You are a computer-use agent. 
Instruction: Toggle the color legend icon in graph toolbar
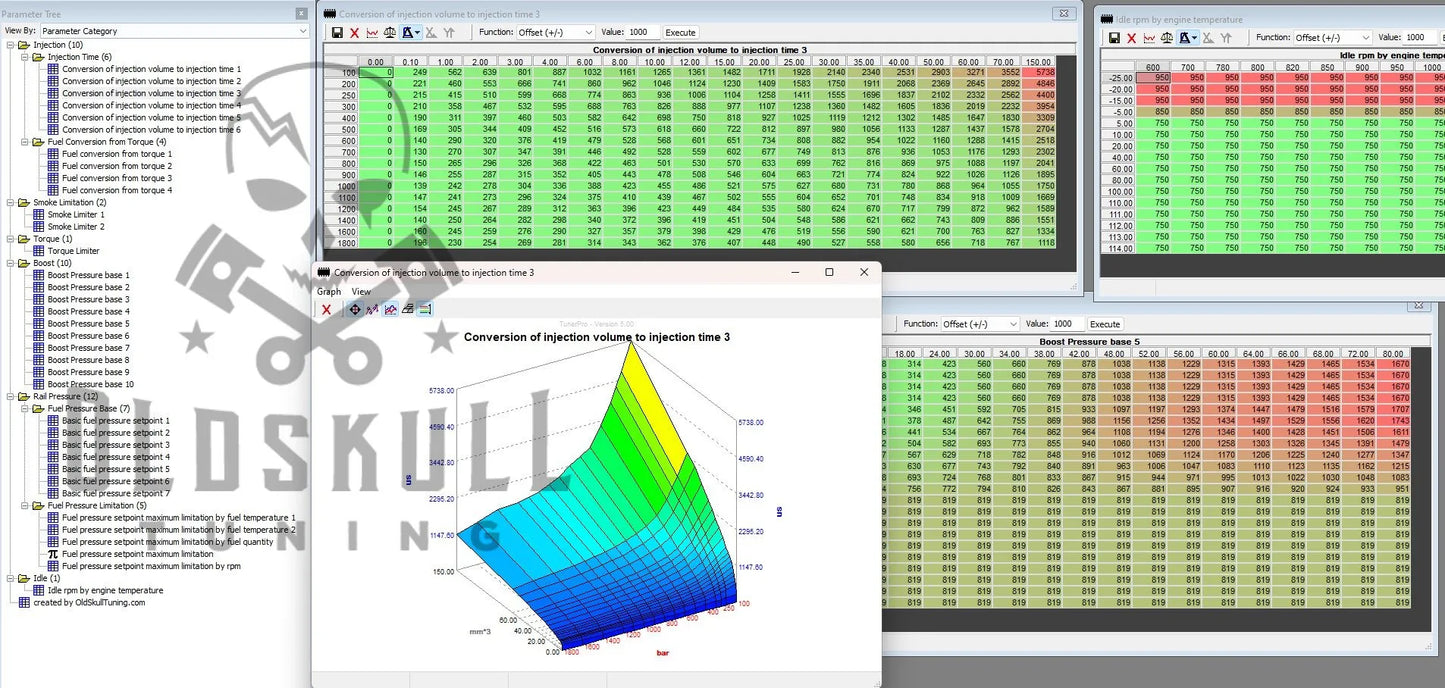pyautogui.click(x=424, y=310)
